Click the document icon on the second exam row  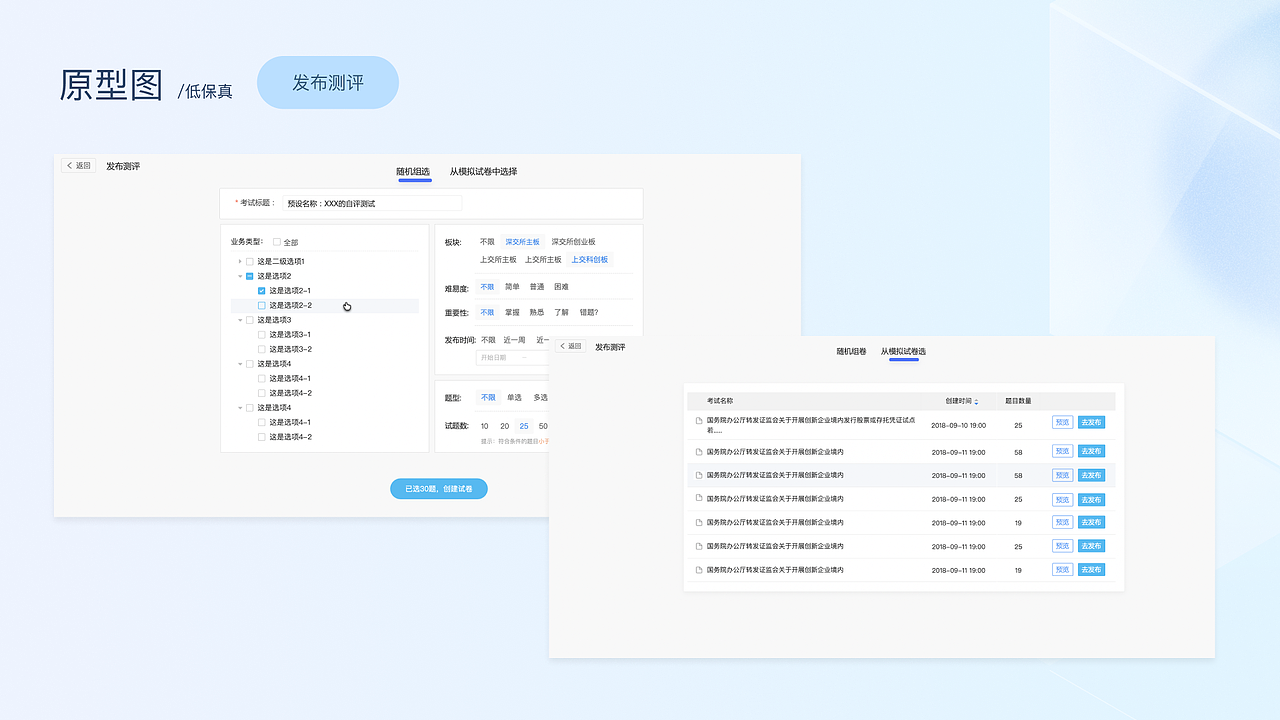click(698, 452)
